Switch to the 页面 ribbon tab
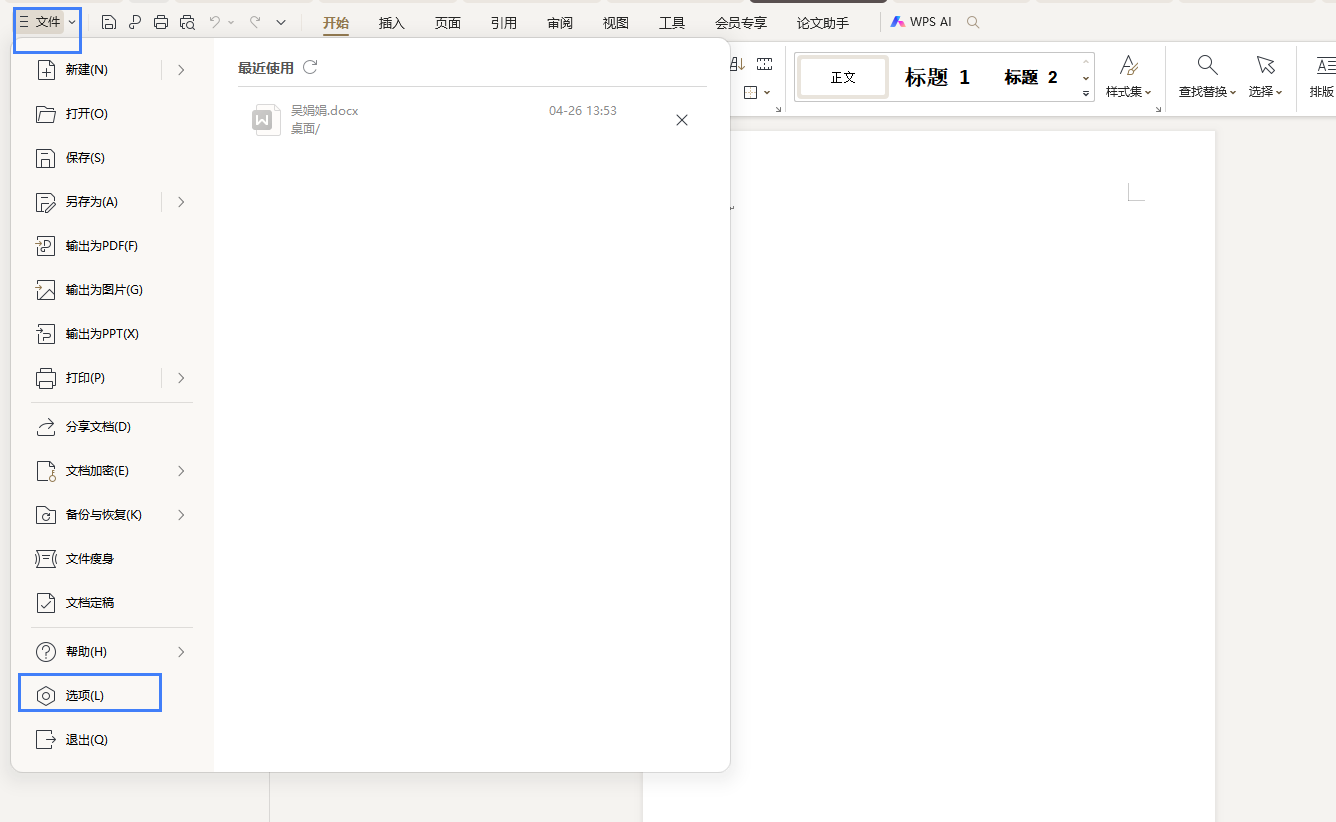Screen dimensions: 1336x822 [448, 22]
